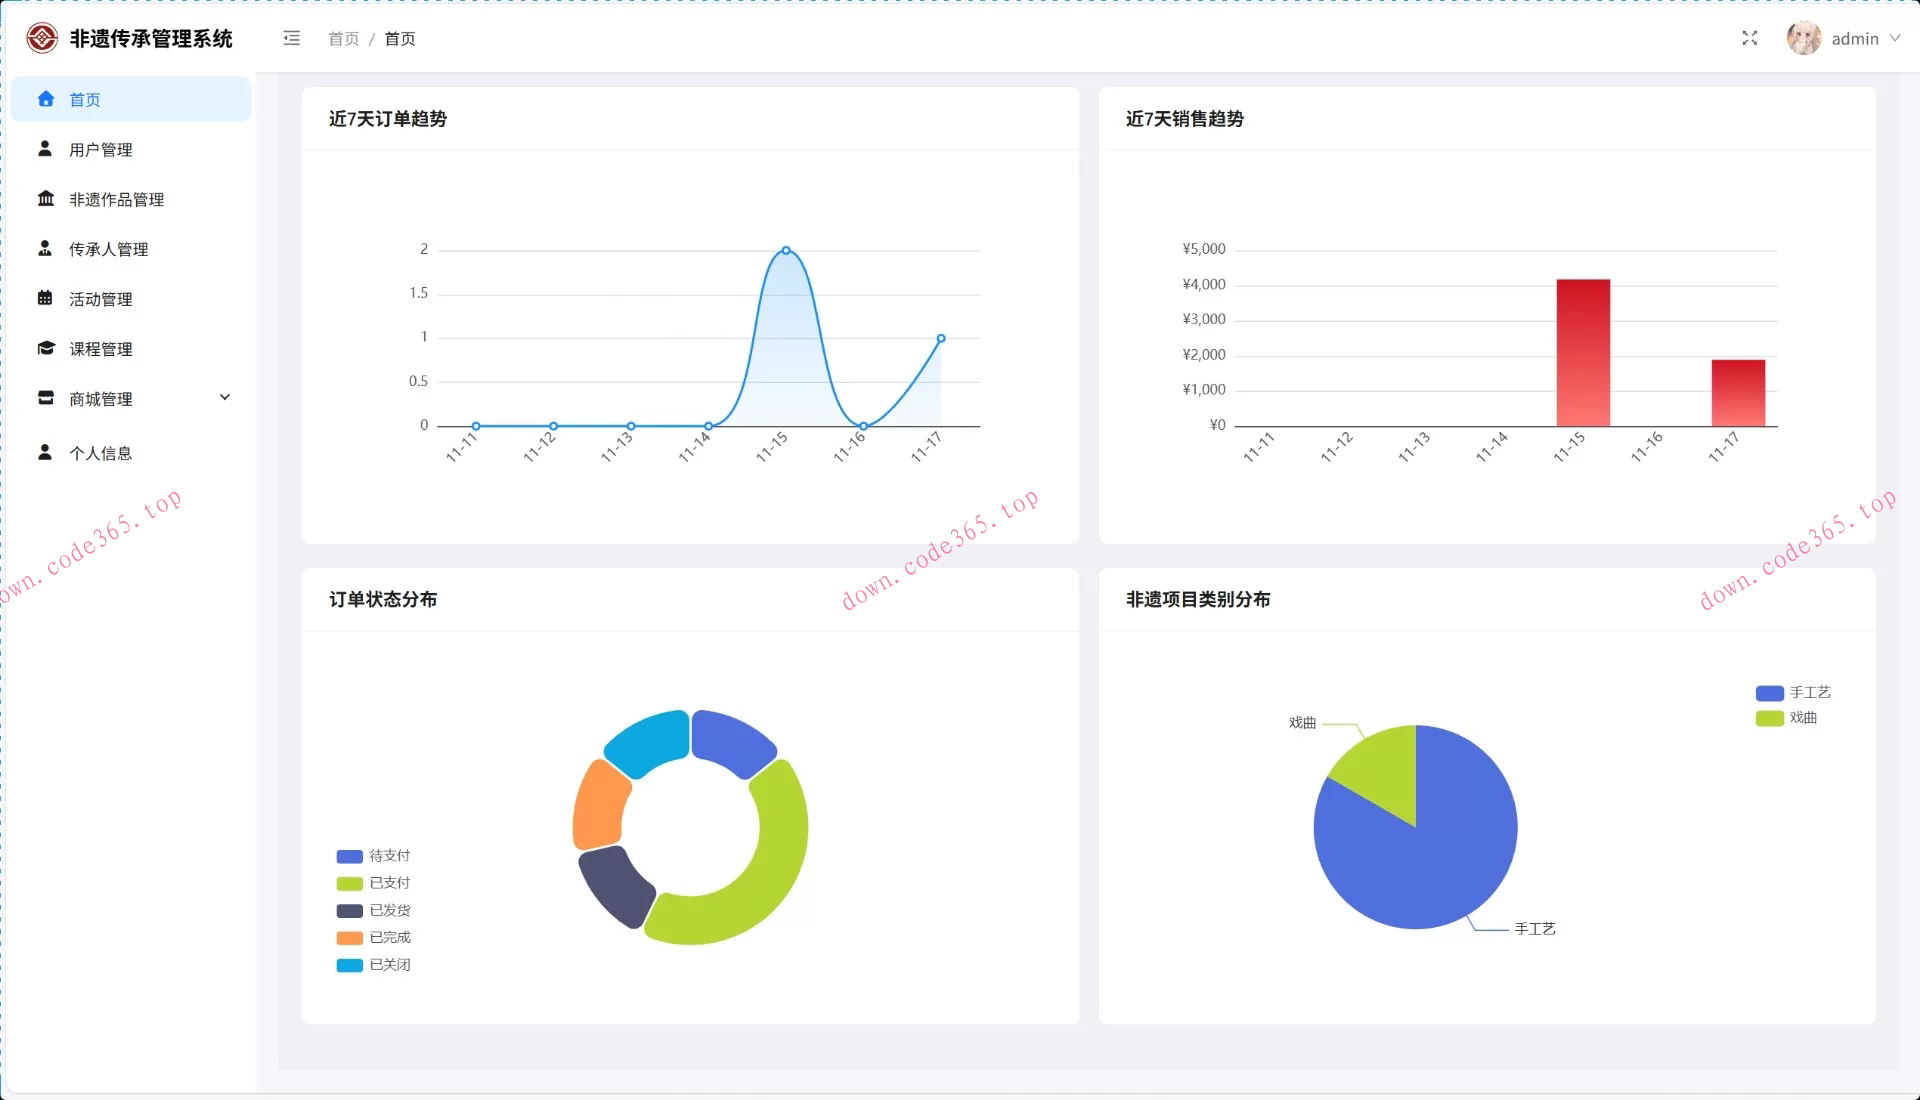Select the 首页 sidebar entry
The image size is (1920, 1100).
85,100
